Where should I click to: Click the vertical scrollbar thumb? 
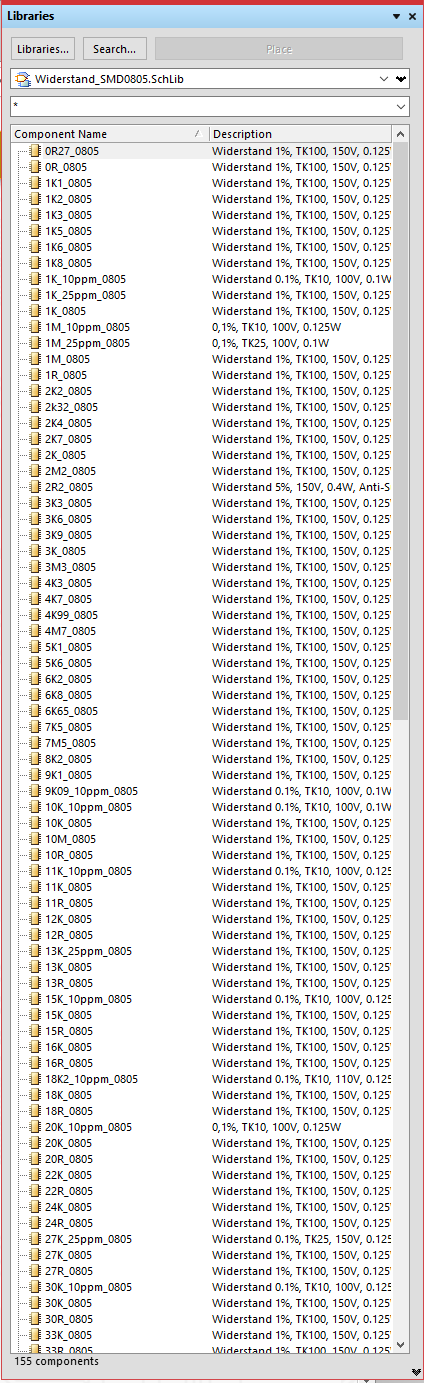[401, 431]
